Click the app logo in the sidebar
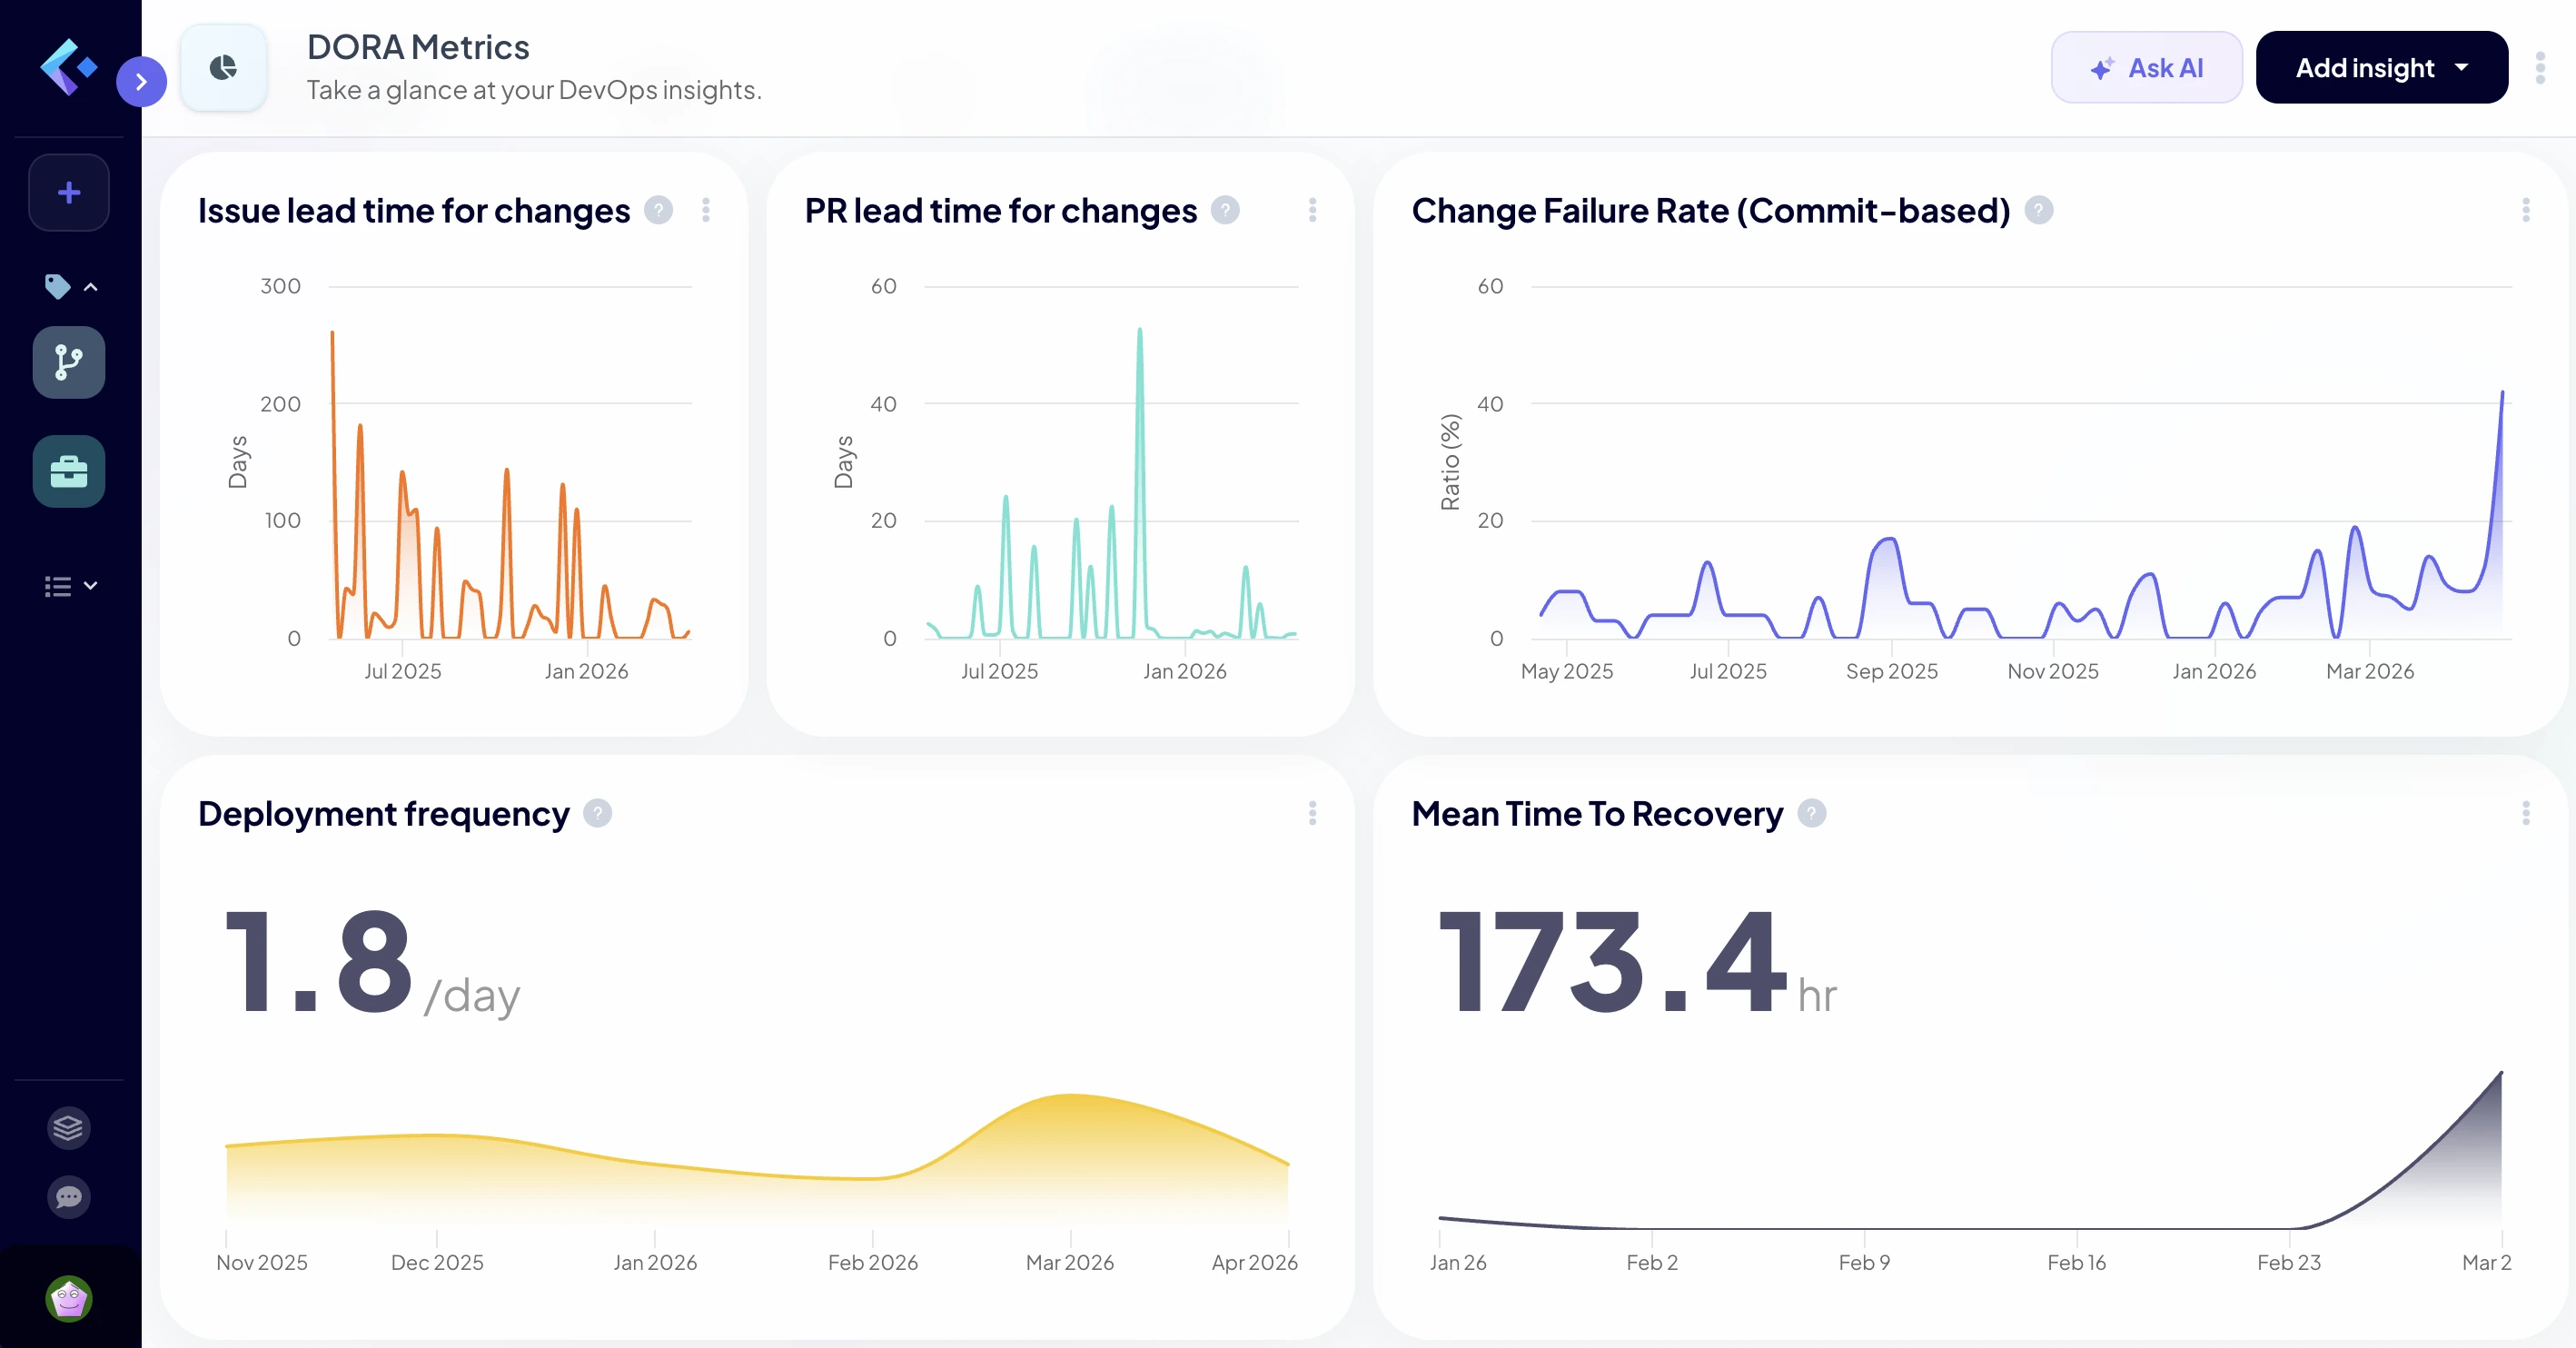Viewport: 2576px width, 1348px height. pos(68,67)
